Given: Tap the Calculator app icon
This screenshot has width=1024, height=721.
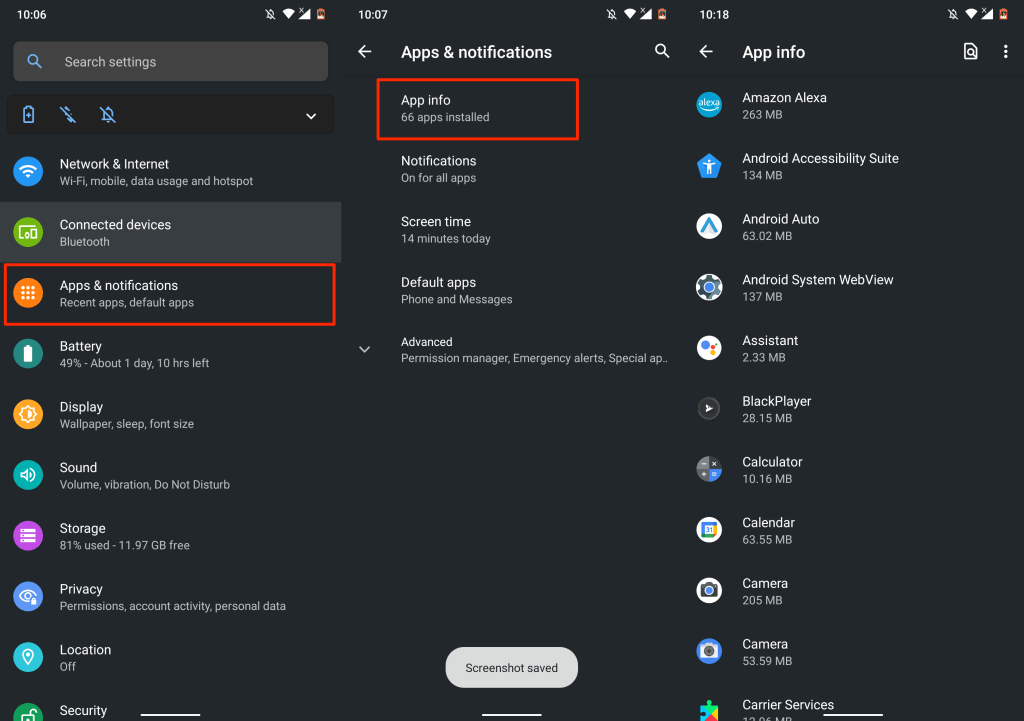Looking at the screenshot, I should [709, 469].
